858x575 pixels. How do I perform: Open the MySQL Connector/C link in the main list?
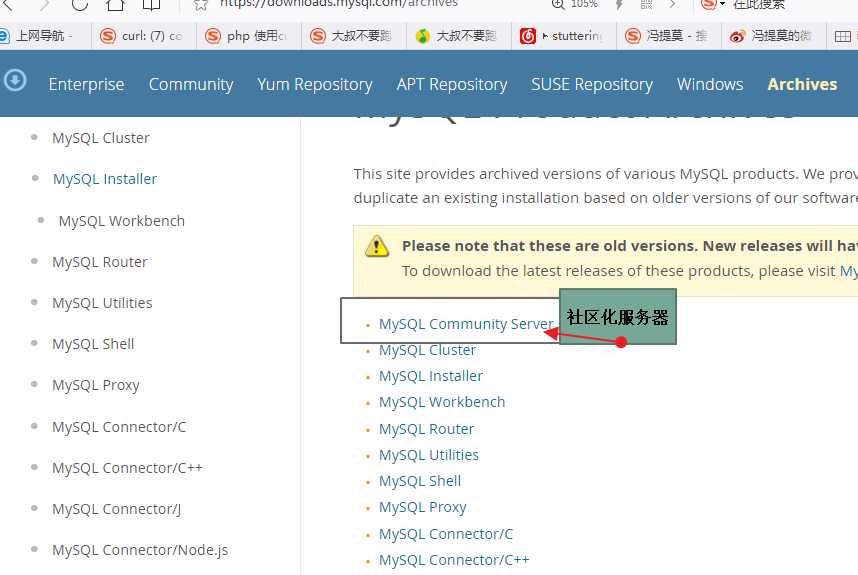[x=446, y=534]
